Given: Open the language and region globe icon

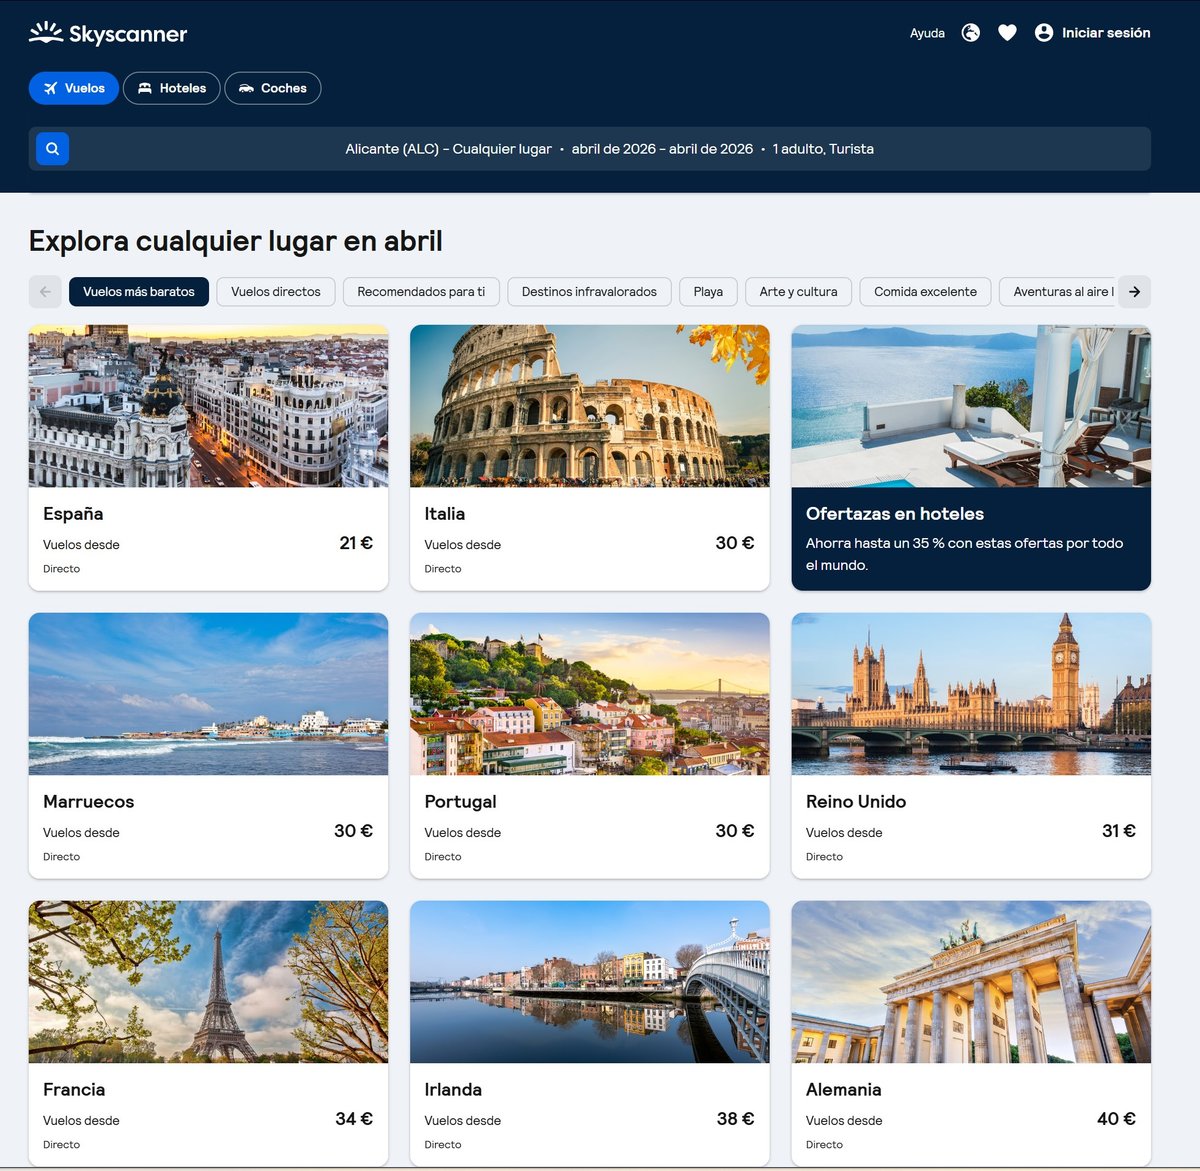Looking at the screenshot, I should (x=970, y=33).
